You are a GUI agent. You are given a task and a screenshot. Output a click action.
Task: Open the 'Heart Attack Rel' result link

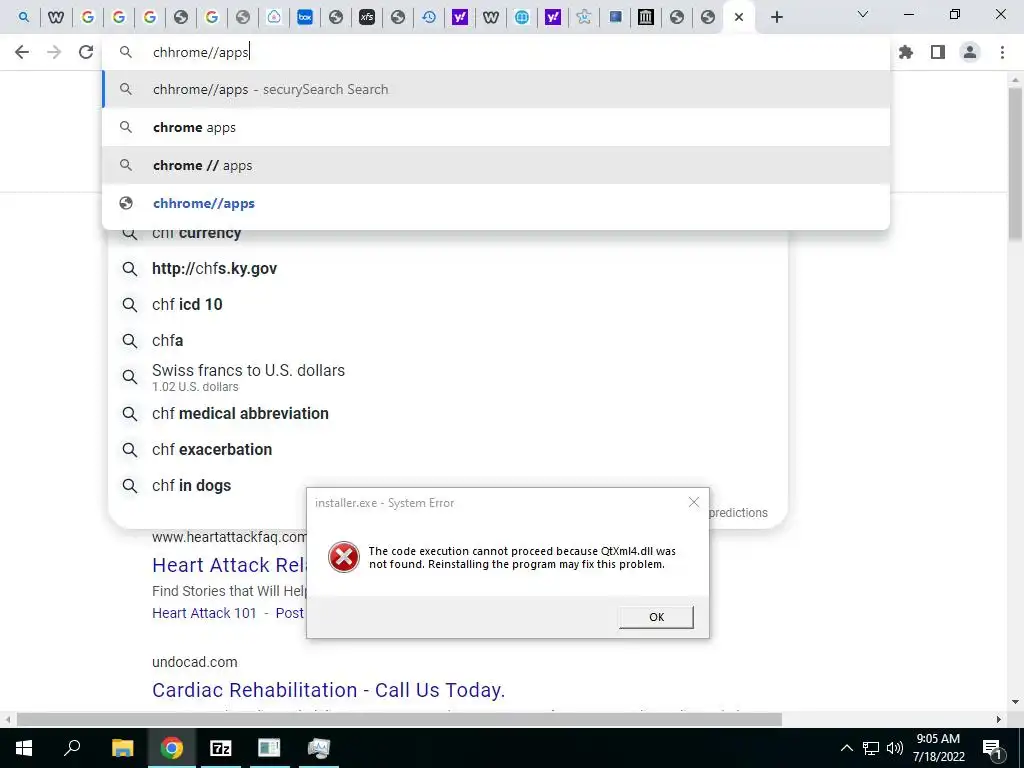(229, 565)
